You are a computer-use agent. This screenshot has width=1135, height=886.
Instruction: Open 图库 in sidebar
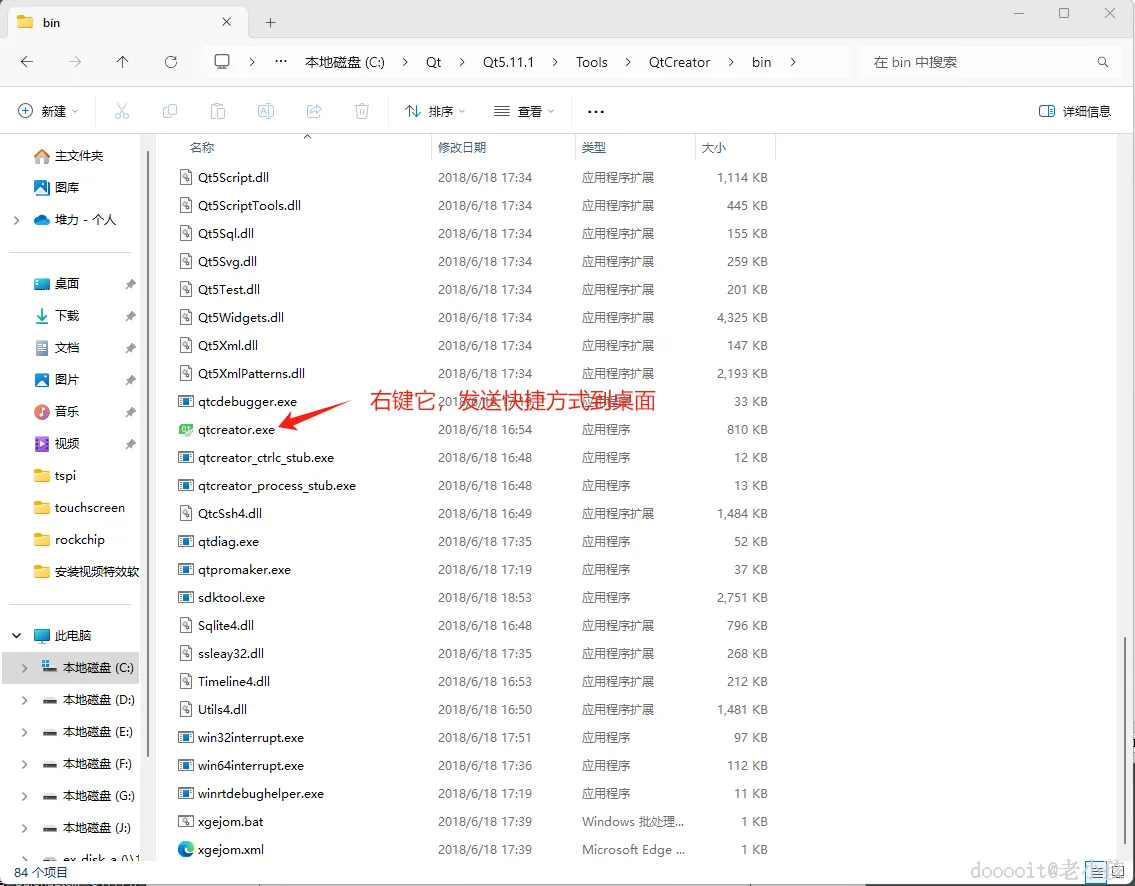57,187
